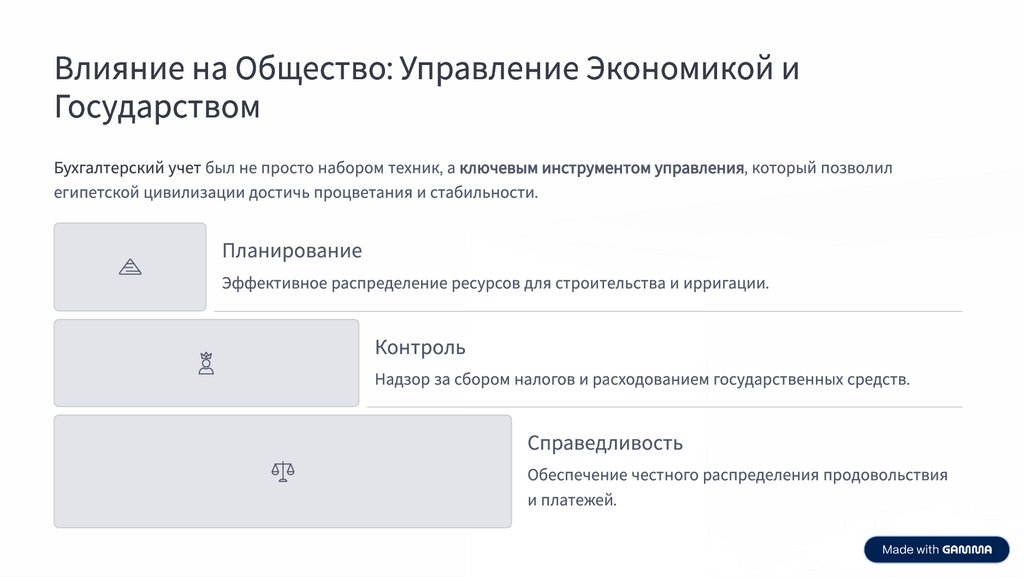Open the Made with Gamma badge

936,549
